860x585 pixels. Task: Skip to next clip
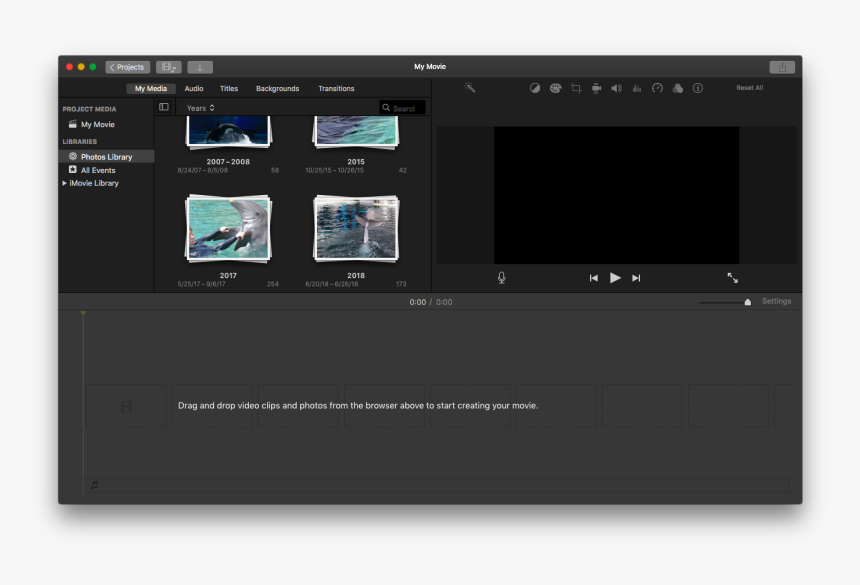tap(636, 278)
